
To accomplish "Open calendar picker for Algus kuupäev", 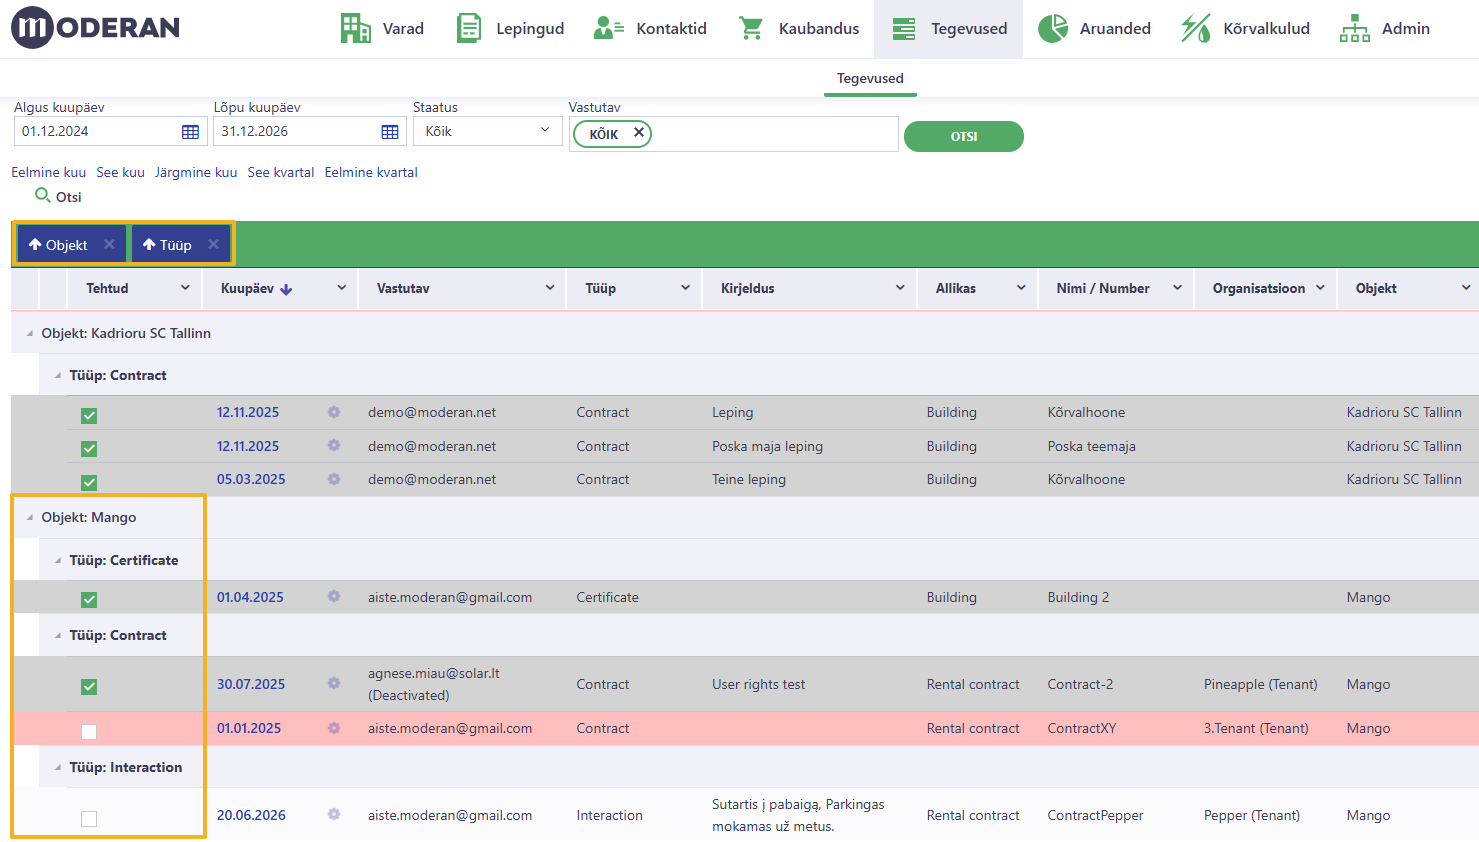I will coord(190,132).
